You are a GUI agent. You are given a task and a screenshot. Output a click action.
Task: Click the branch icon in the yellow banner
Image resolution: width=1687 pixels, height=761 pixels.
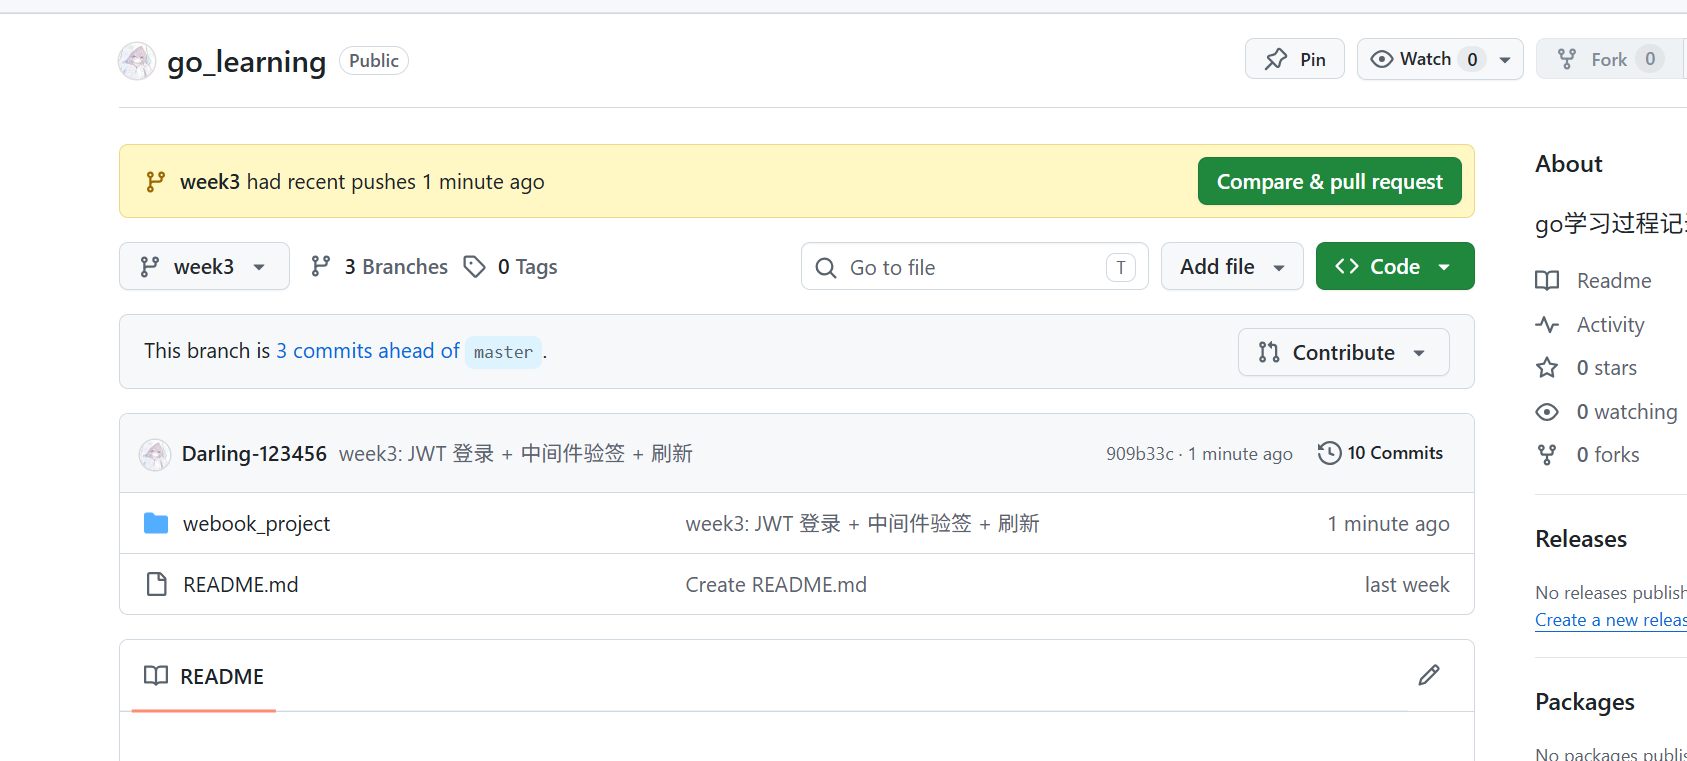(155, 181)
